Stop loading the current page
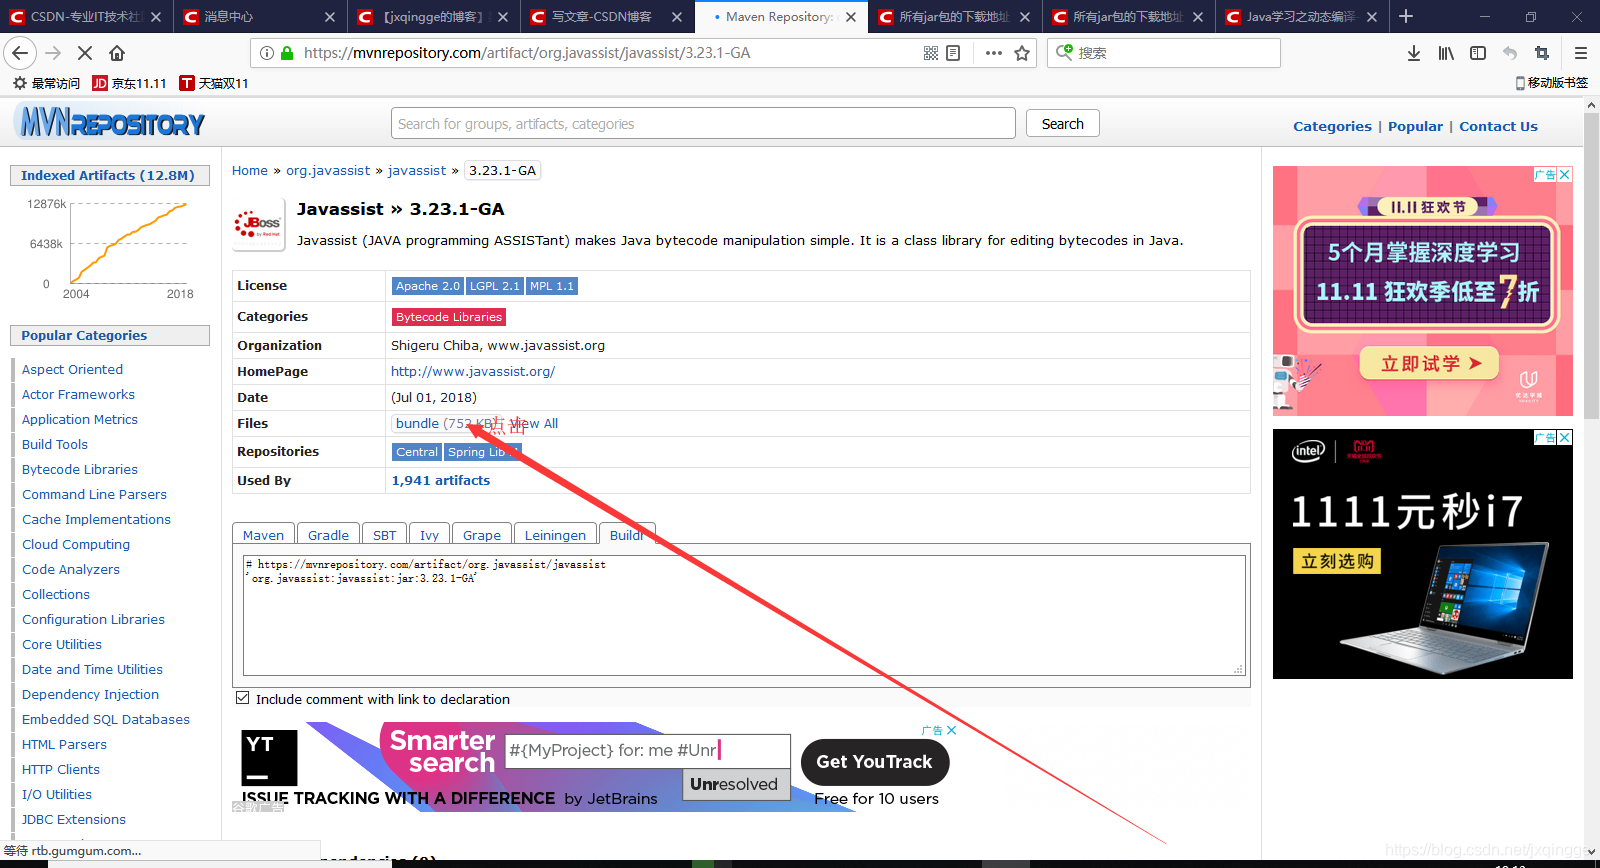Image resolution: width=1600 pixels, height=868 pixels. click(x=84, y=53)
